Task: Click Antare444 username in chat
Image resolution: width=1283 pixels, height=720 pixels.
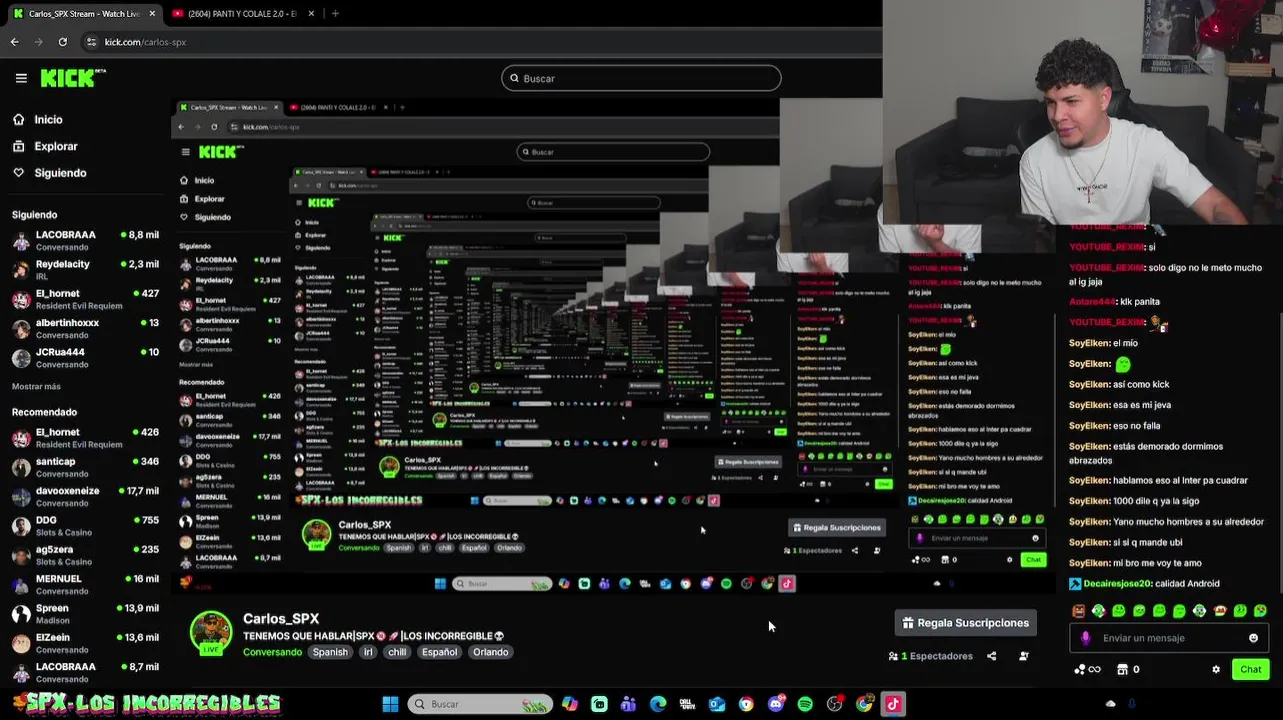Action: click(x=1092, y=301)
